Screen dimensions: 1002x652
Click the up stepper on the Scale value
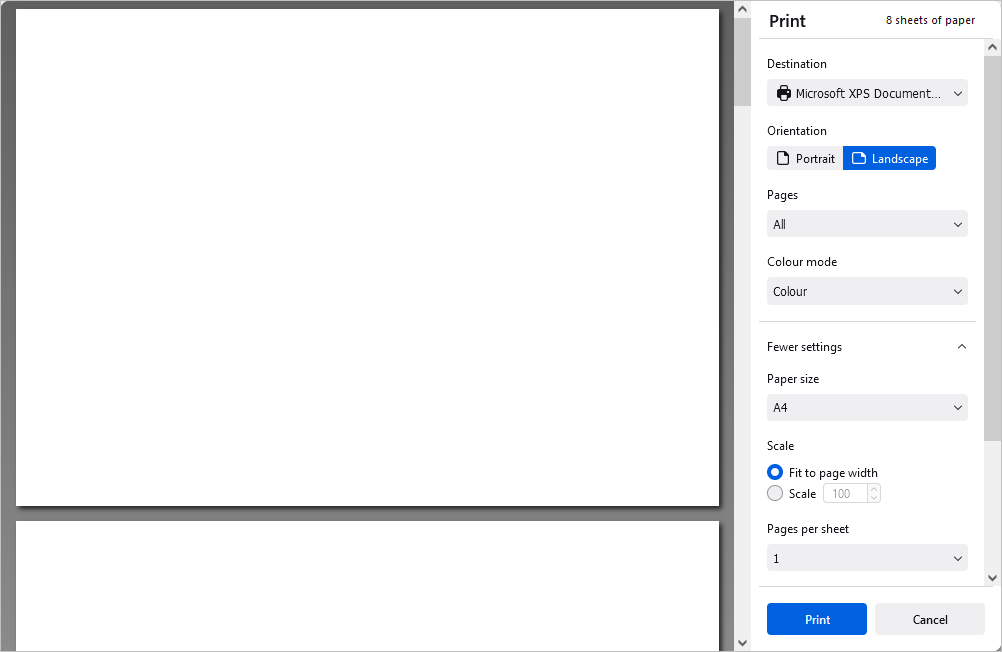pyautogui.click(x=873, y=488)
